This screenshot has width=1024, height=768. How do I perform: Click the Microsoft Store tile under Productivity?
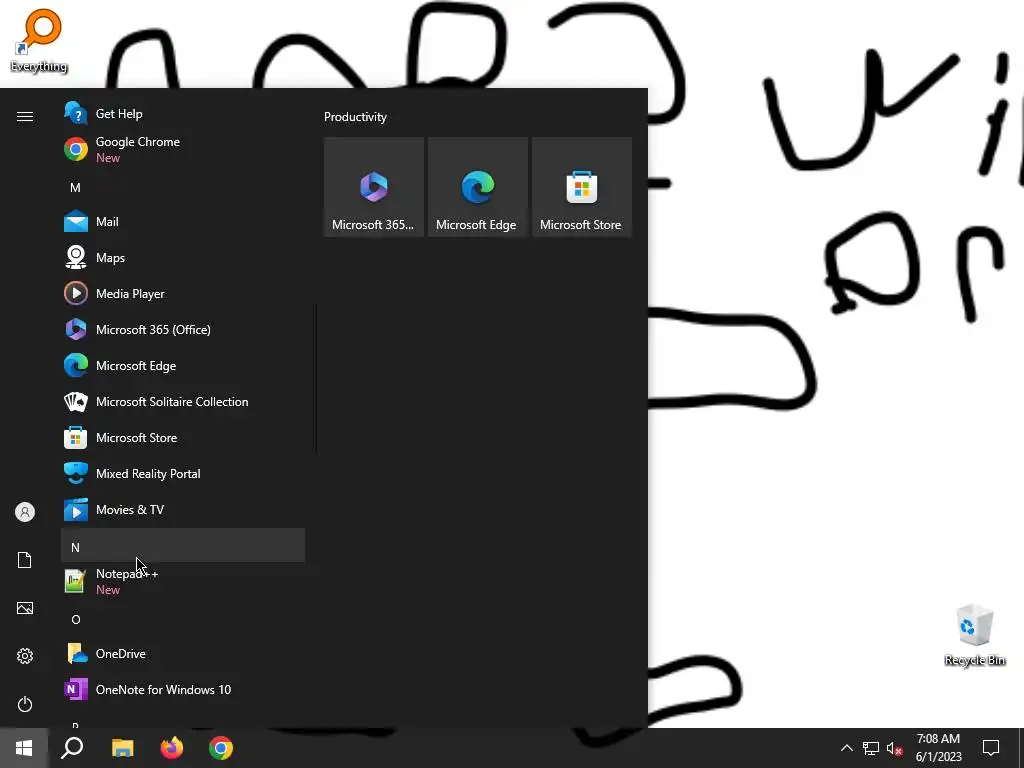pos(581,187)
